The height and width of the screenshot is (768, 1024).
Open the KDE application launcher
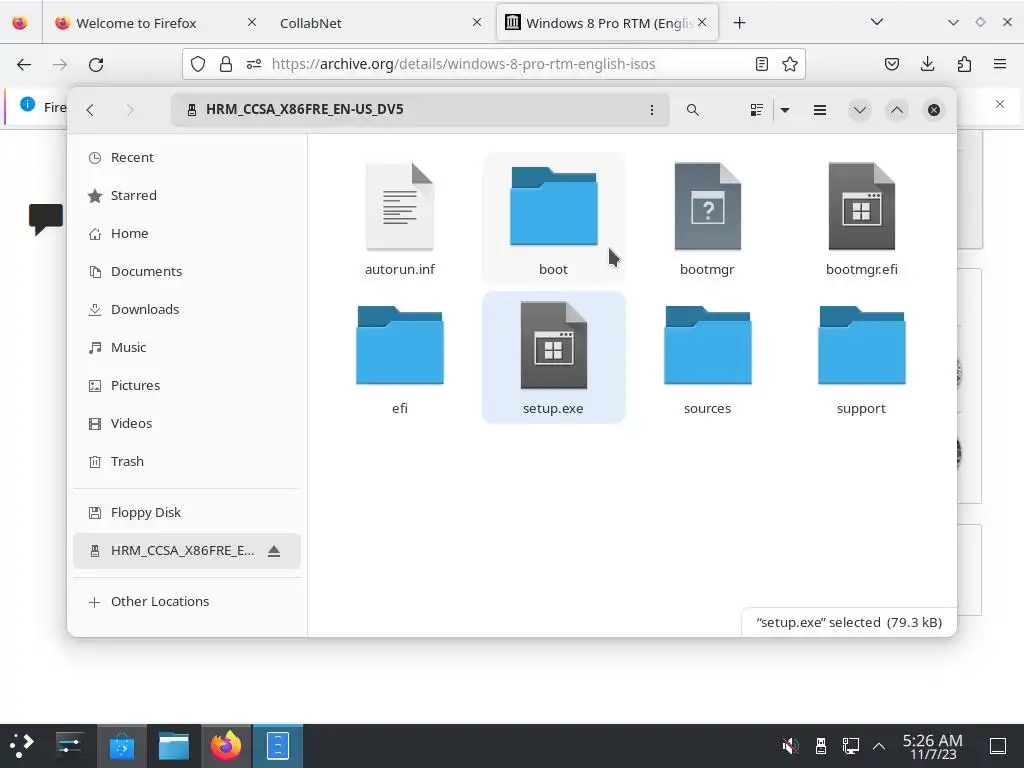(x=22, y=745)
